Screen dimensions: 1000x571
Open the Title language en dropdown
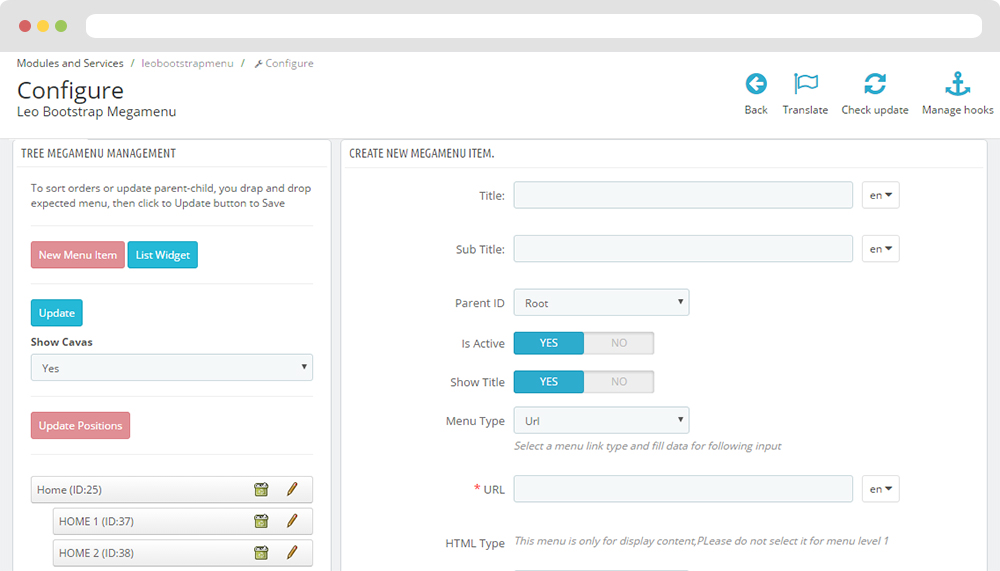881,195
